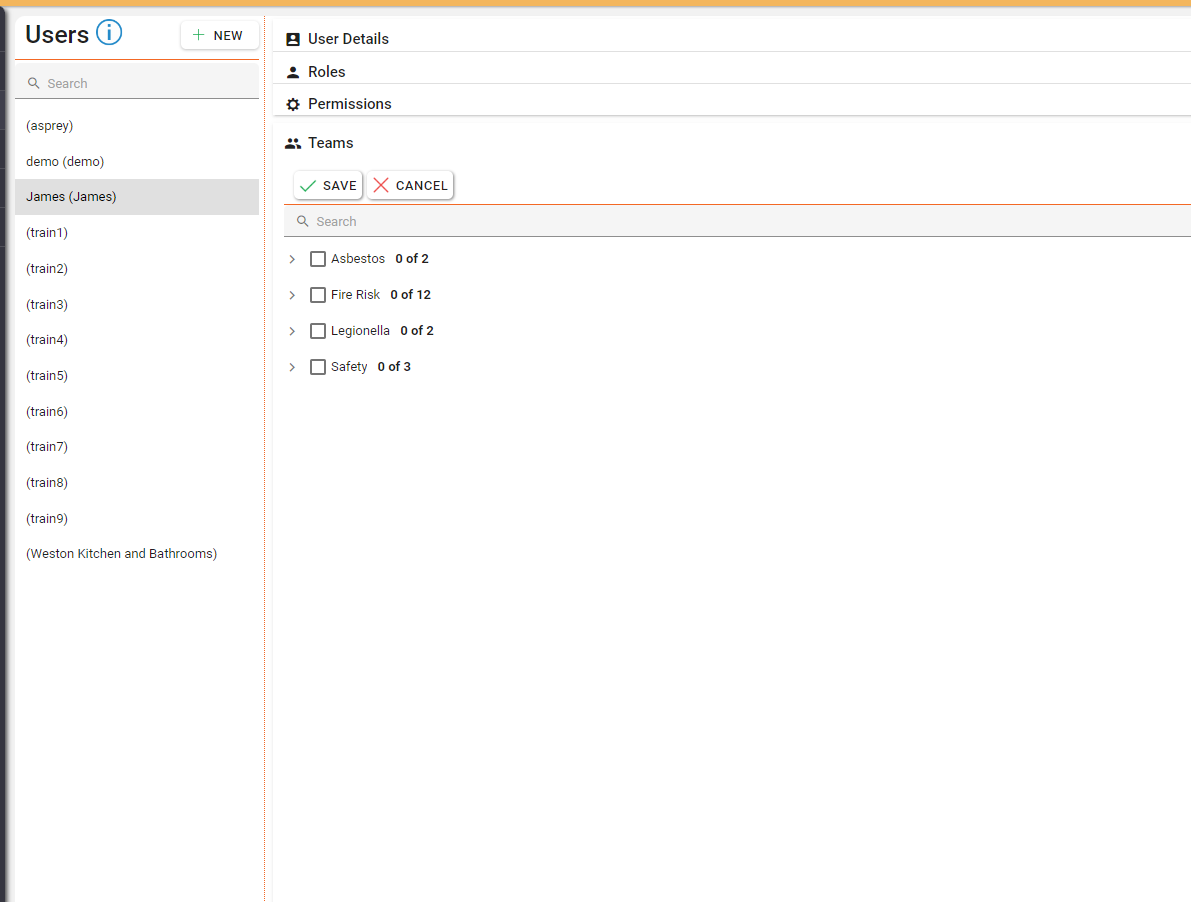The width and height of the screenshot is (1191, 902).
Task: Check the Legionella checkbox
Action: [x=318, y=331]
